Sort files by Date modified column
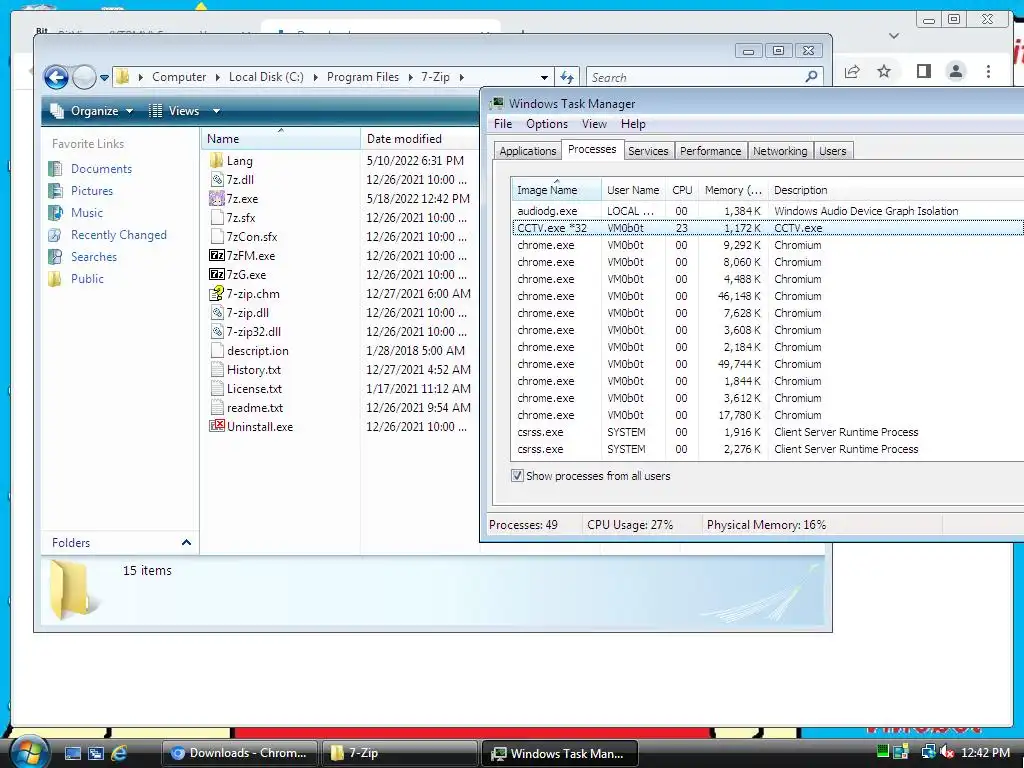Screen dimensions: 1024x768 pos(419,138)
